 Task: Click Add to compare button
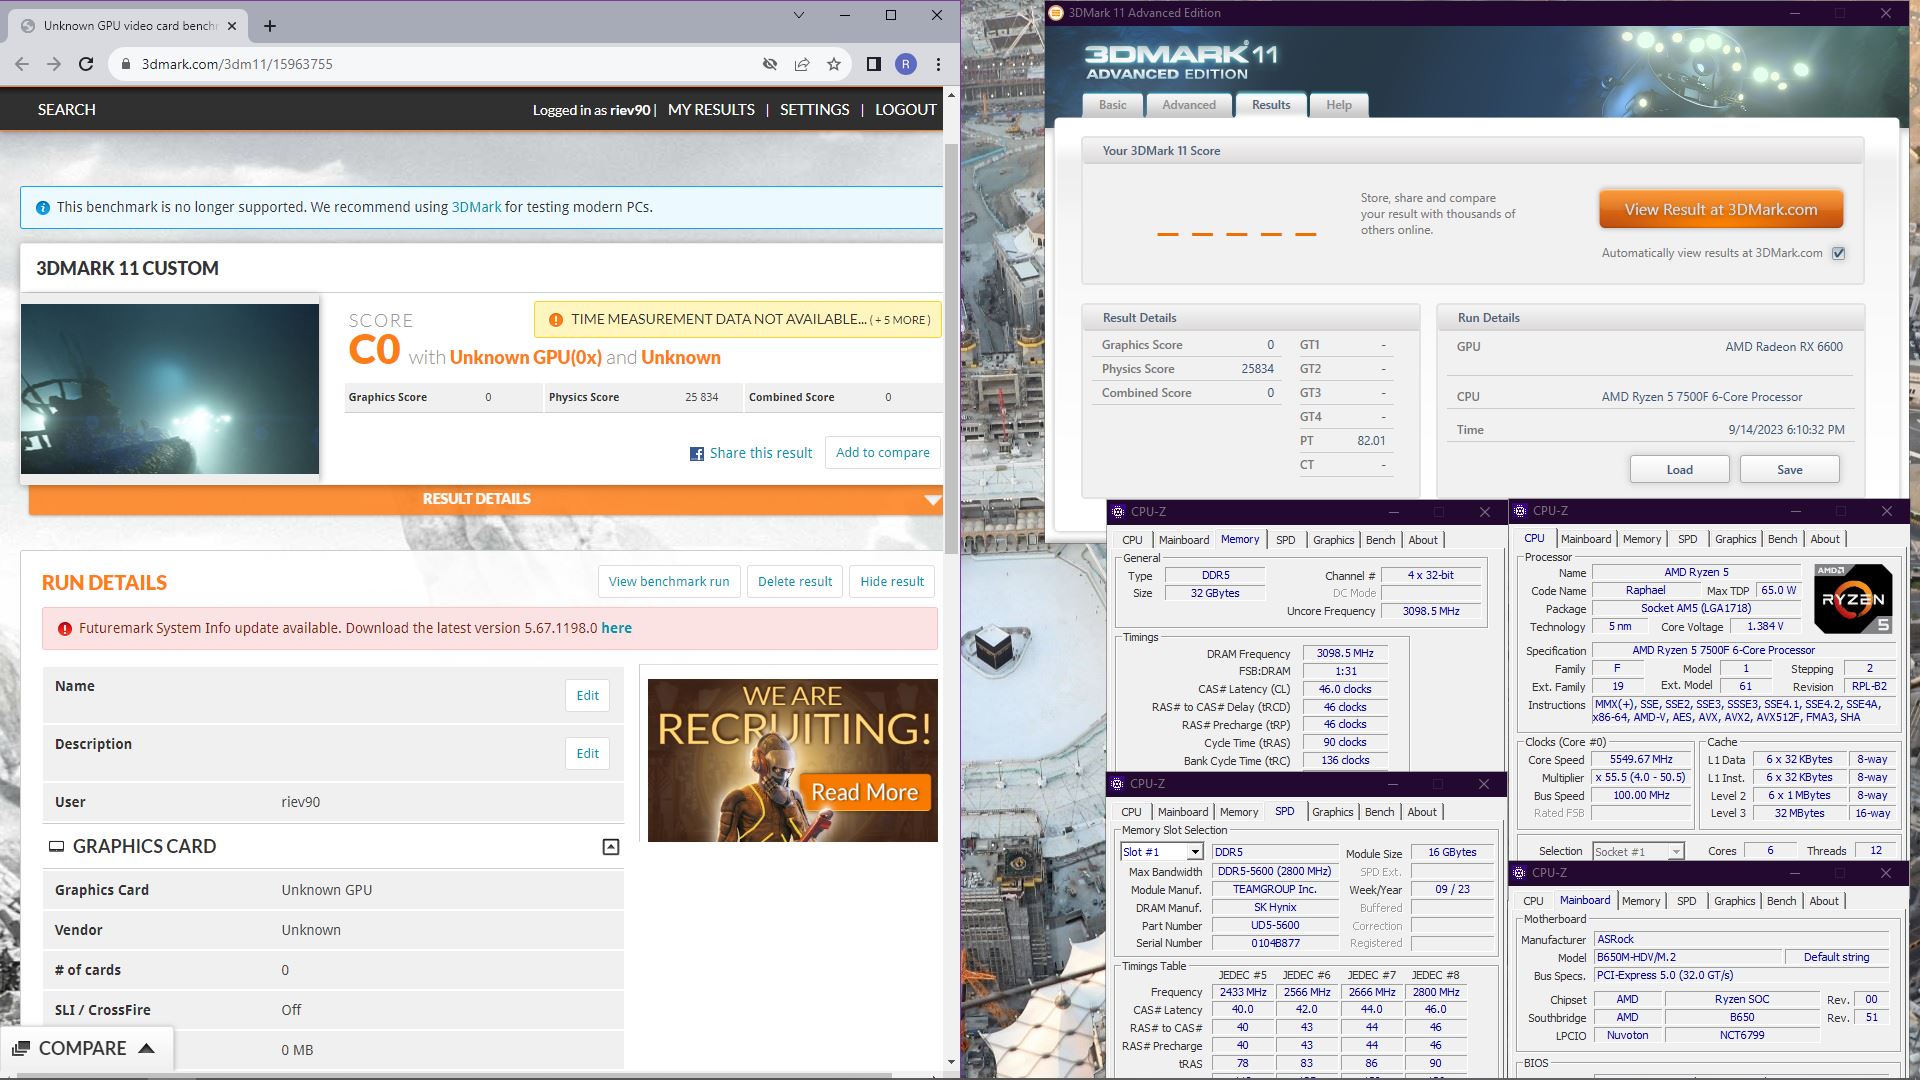point(883,453)
